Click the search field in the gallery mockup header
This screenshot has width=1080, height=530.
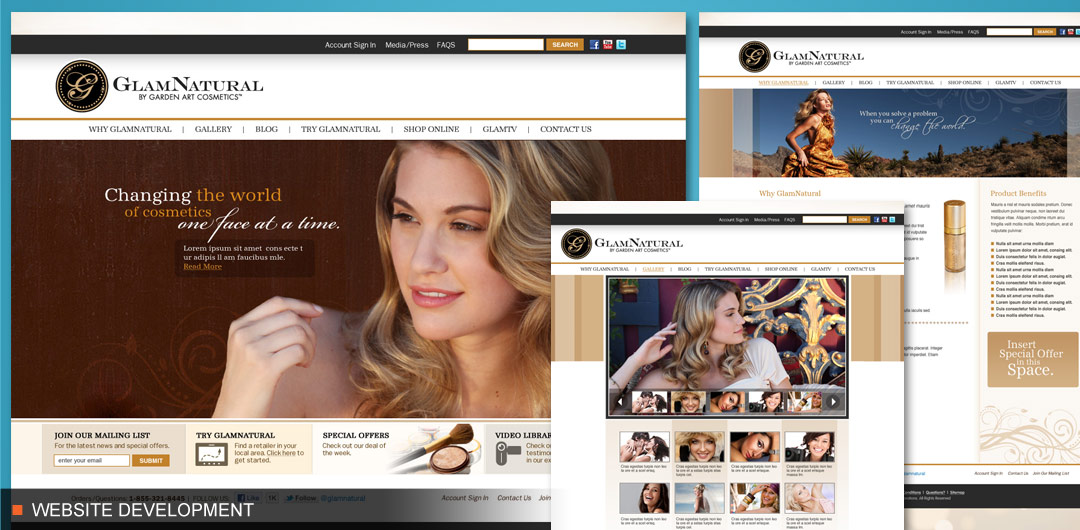[824, 220]
